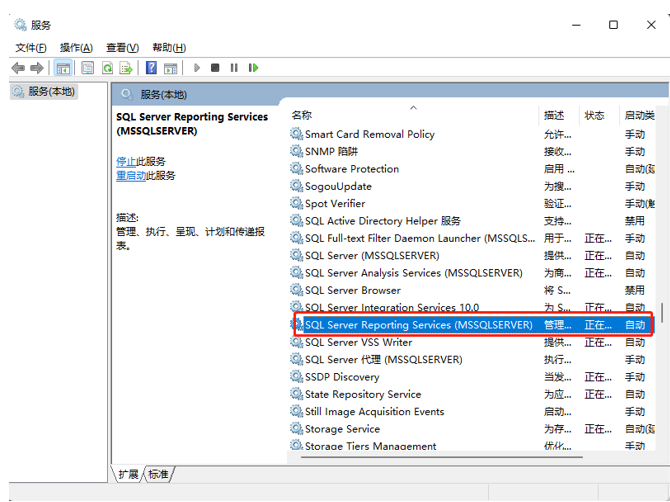Viewport: 670px width, 502px height.
Task: Click the Stop Service square icon
Action: point(215,68)
